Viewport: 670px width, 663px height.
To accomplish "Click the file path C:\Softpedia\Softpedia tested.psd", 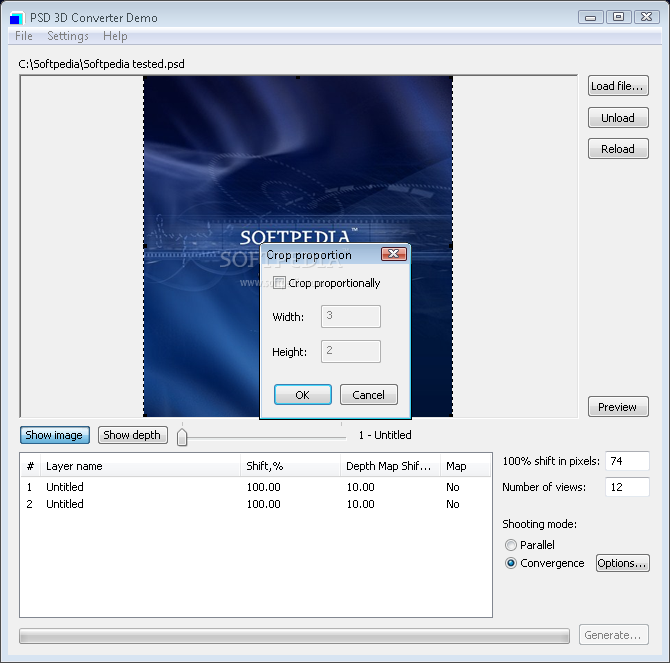I will point(102,64).
